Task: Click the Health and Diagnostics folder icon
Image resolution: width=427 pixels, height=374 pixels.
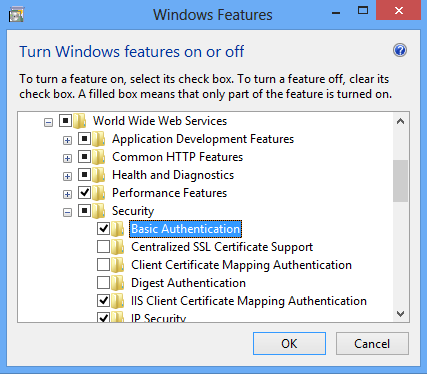Action: [99, 175]
